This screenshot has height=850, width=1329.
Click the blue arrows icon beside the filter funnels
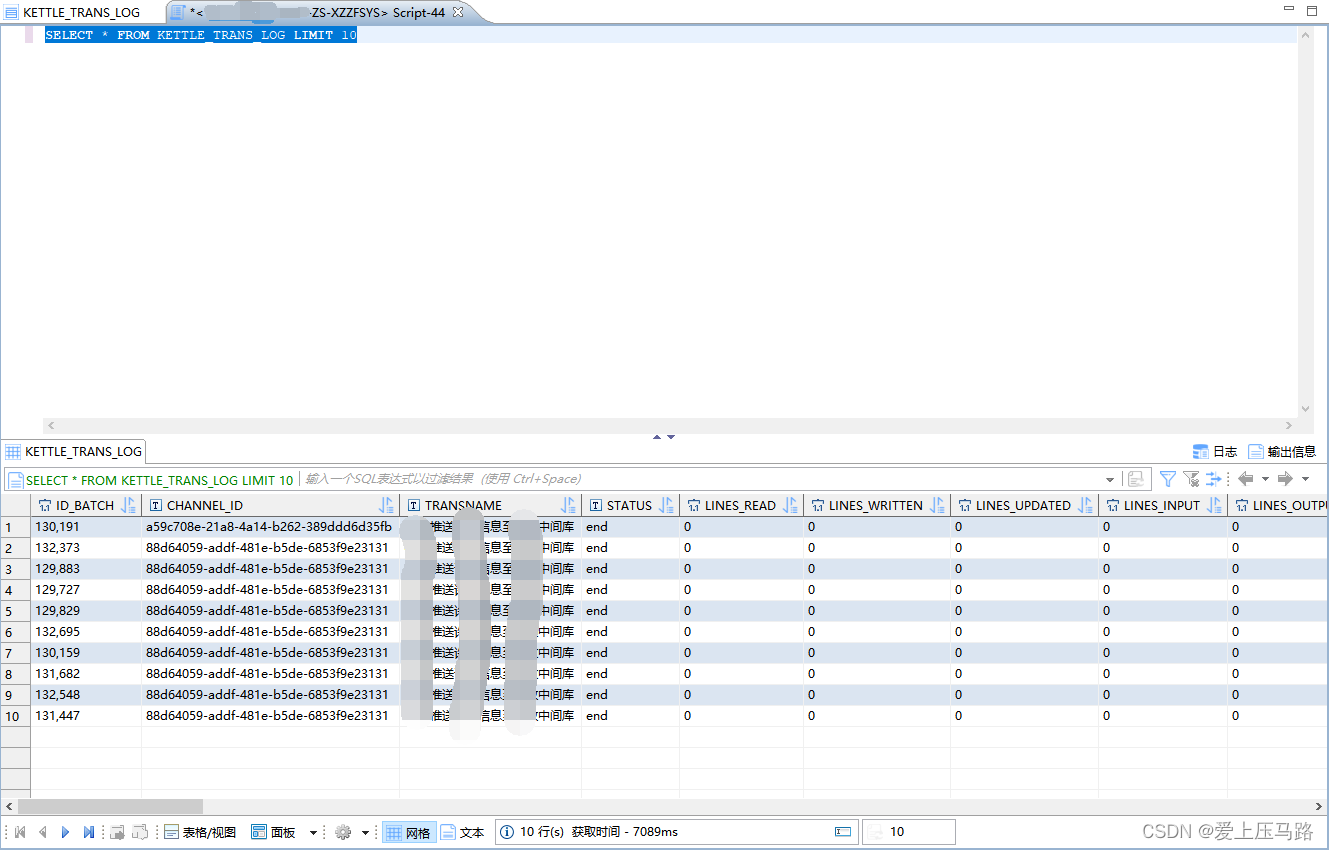click(1214, 479)
